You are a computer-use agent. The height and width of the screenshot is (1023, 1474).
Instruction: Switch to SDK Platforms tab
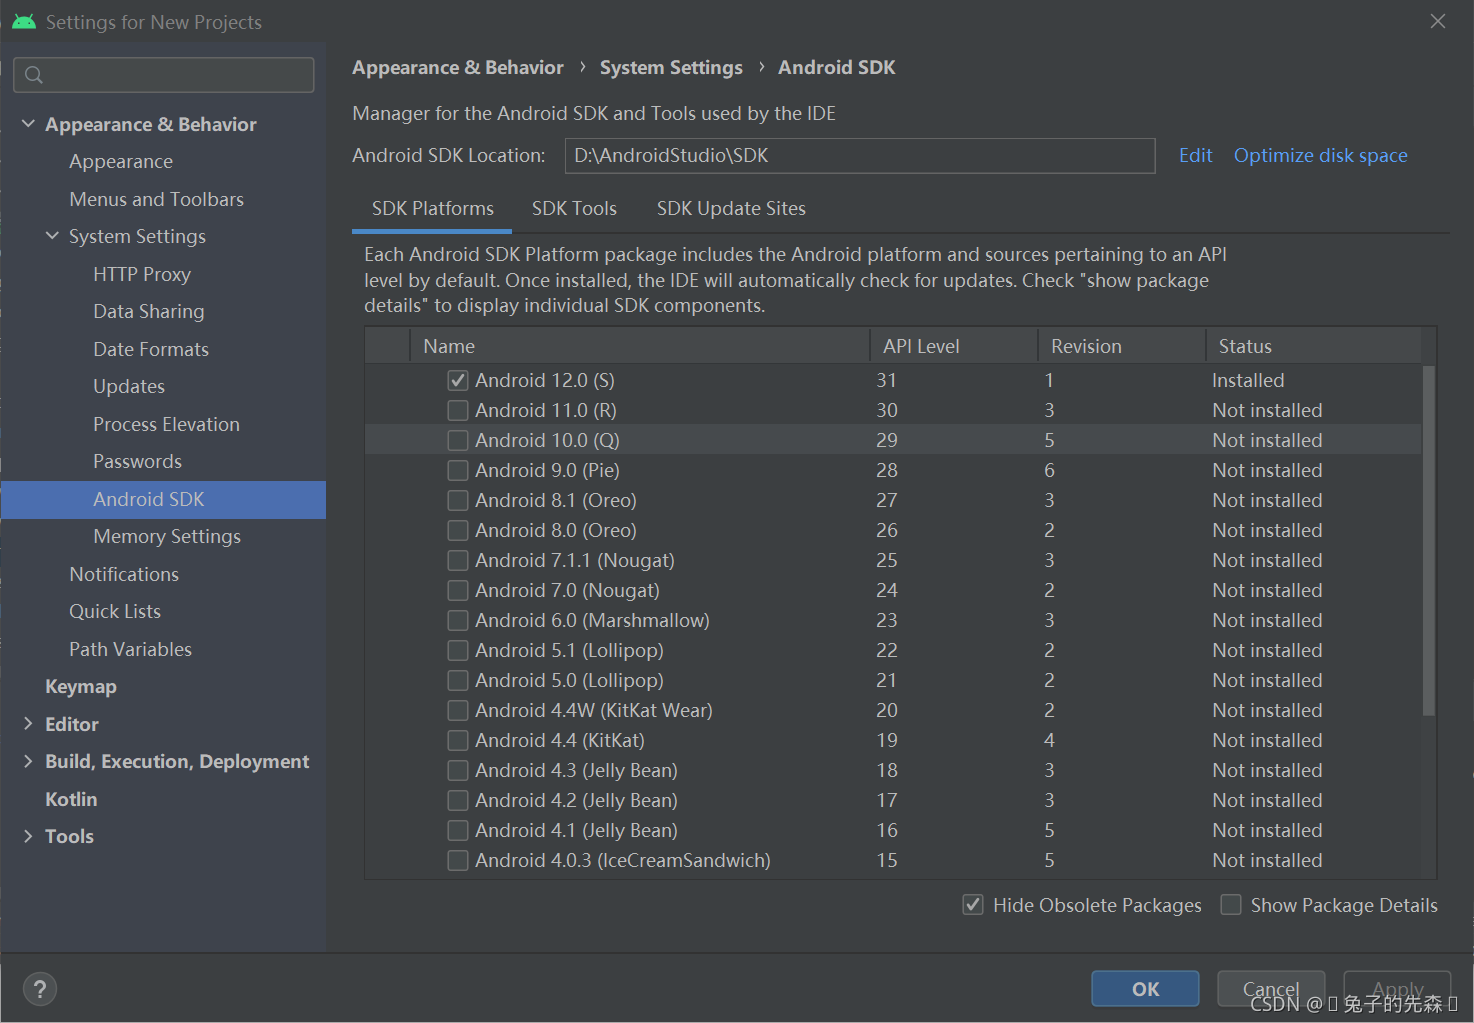tap(433, 208)
